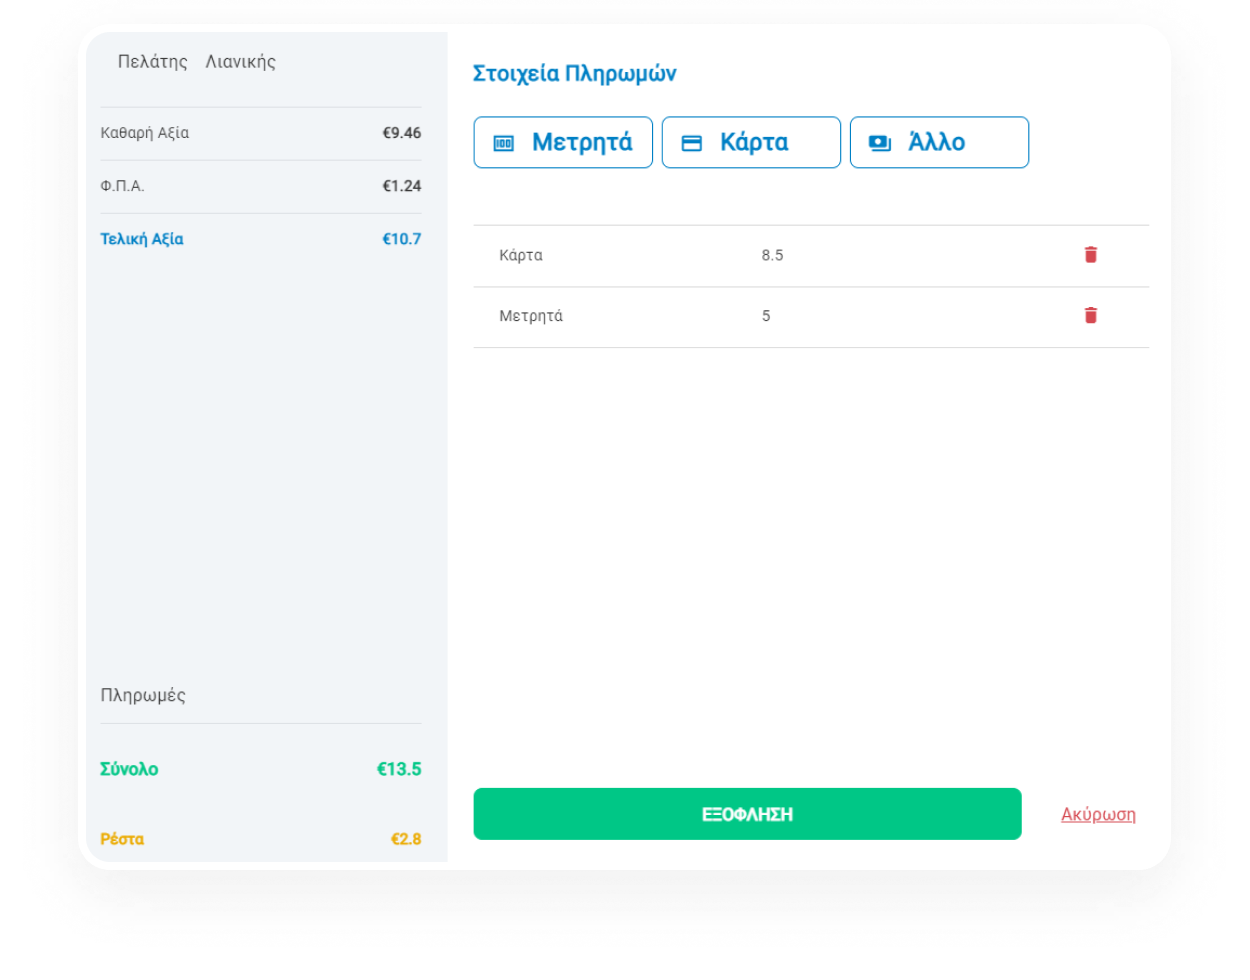Viewport: 1250px width, 980px height.
Task: Click the Σύνολο total of €13.5
Action: (x=398, y=769)
